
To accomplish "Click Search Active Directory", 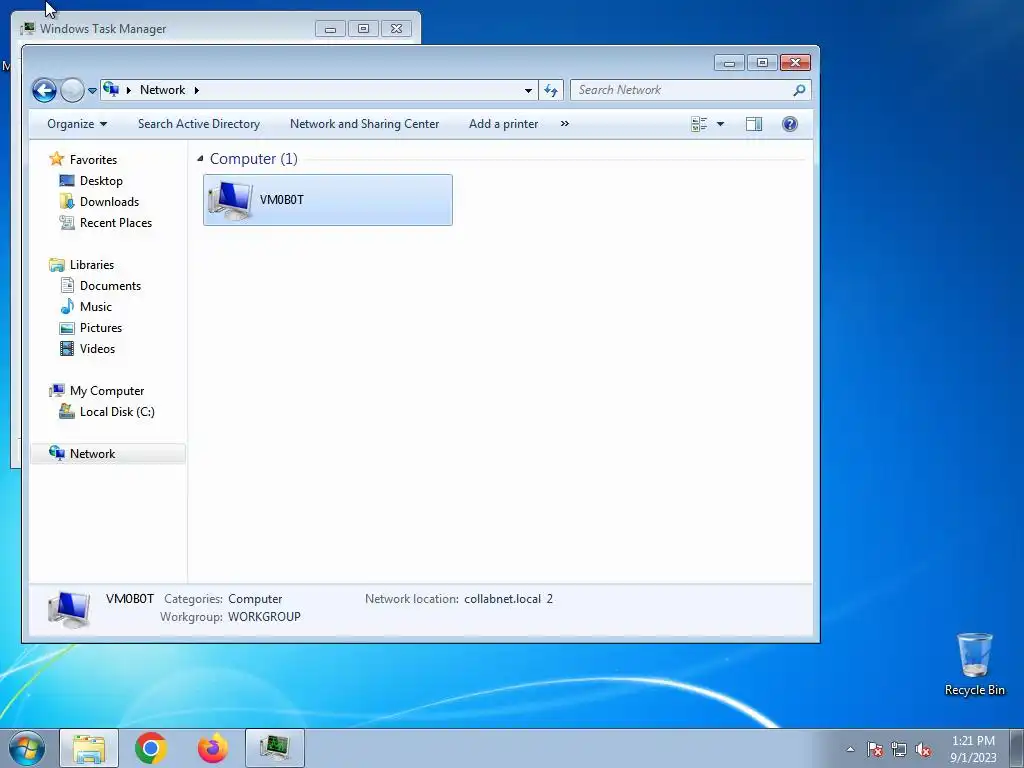I will click(x=199, y=124).
